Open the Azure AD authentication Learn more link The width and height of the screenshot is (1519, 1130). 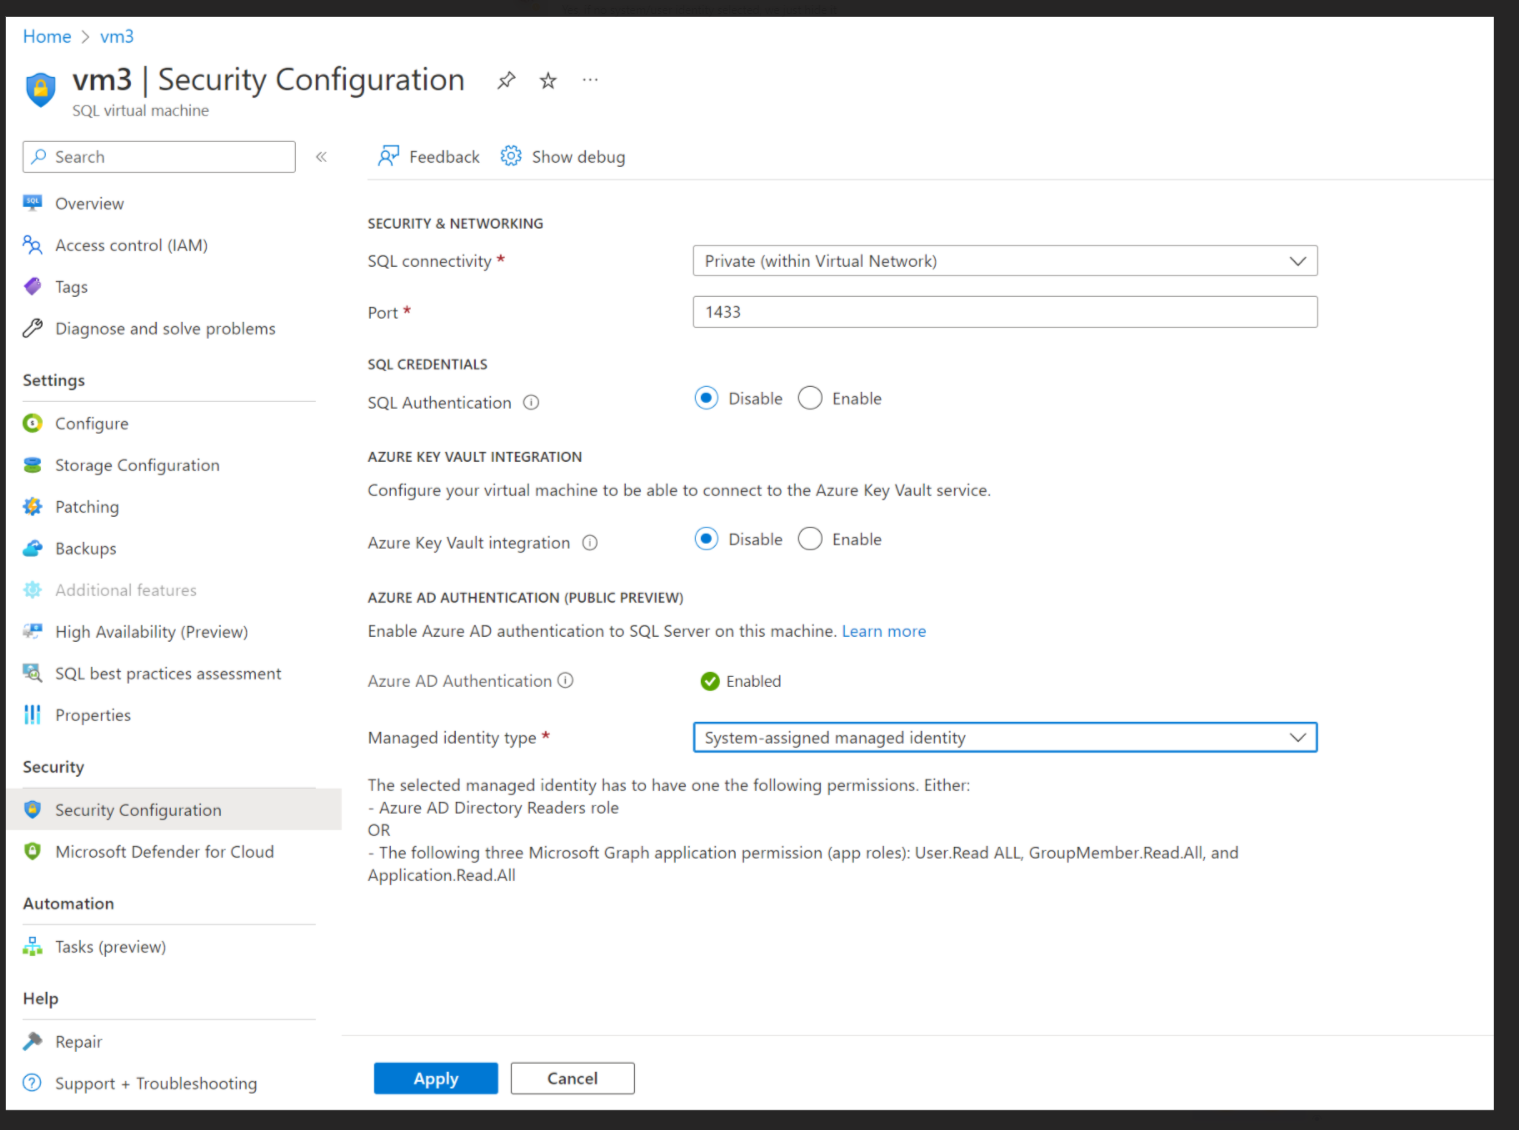[883, 631]
